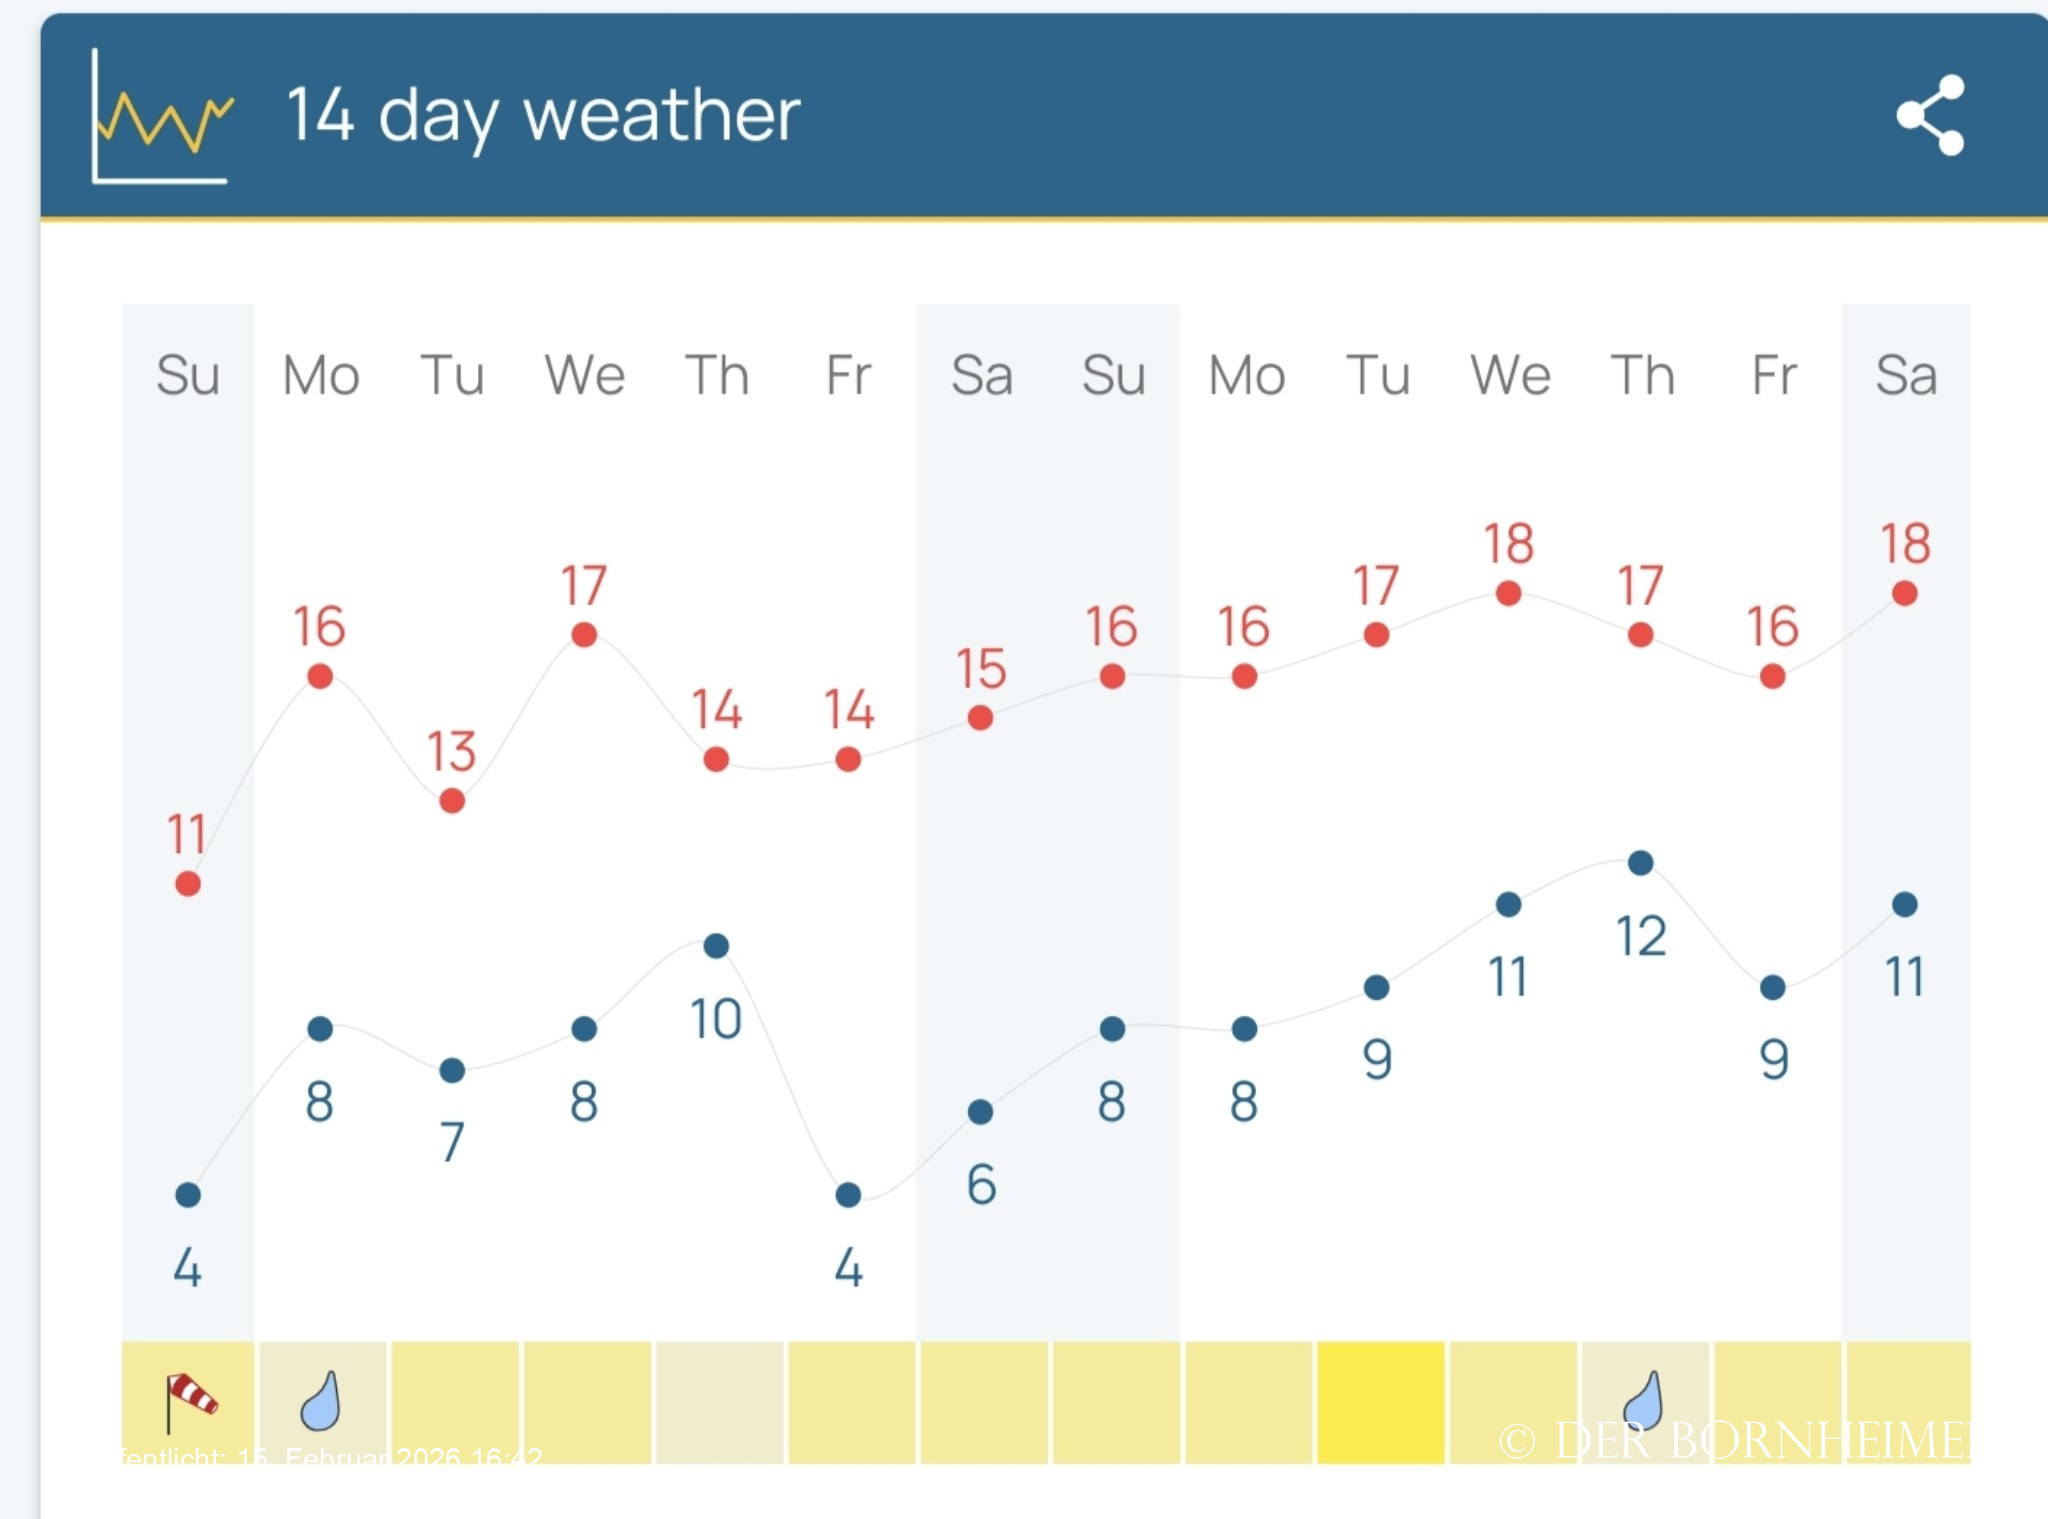Image resolution: width=2048 pixels, height=1519 pixels.
Task: Click the line chart icon in header
Action: pyautogui.click(x=162, y=117)
